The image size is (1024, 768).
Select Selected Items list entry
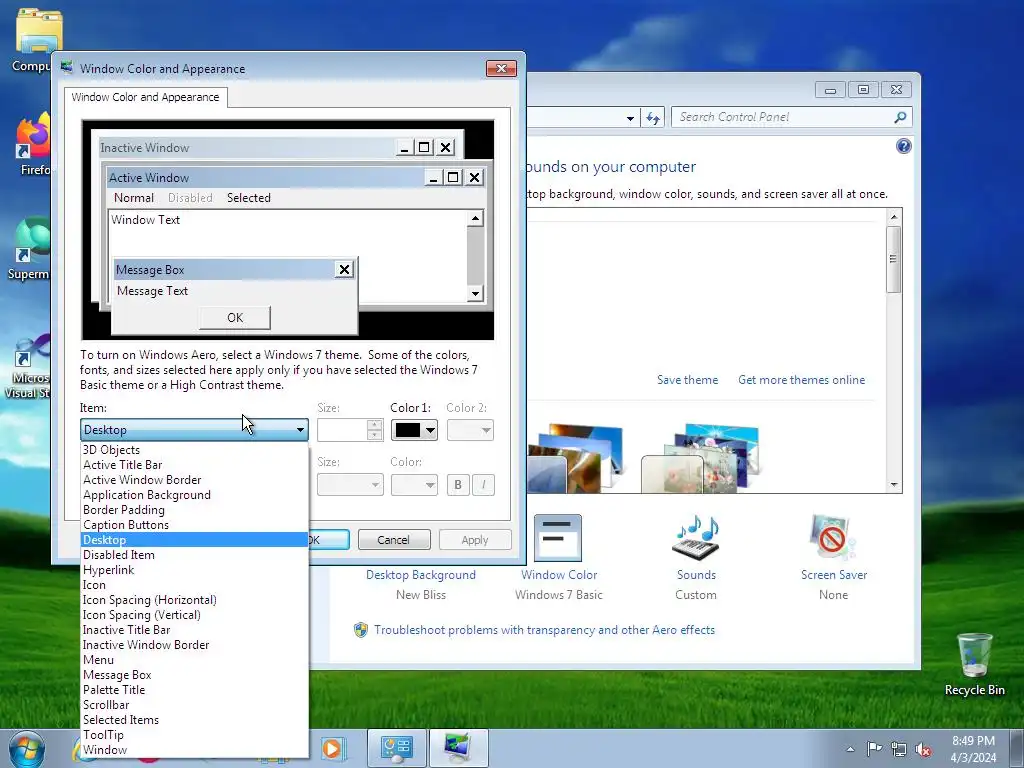pos(194,720)
